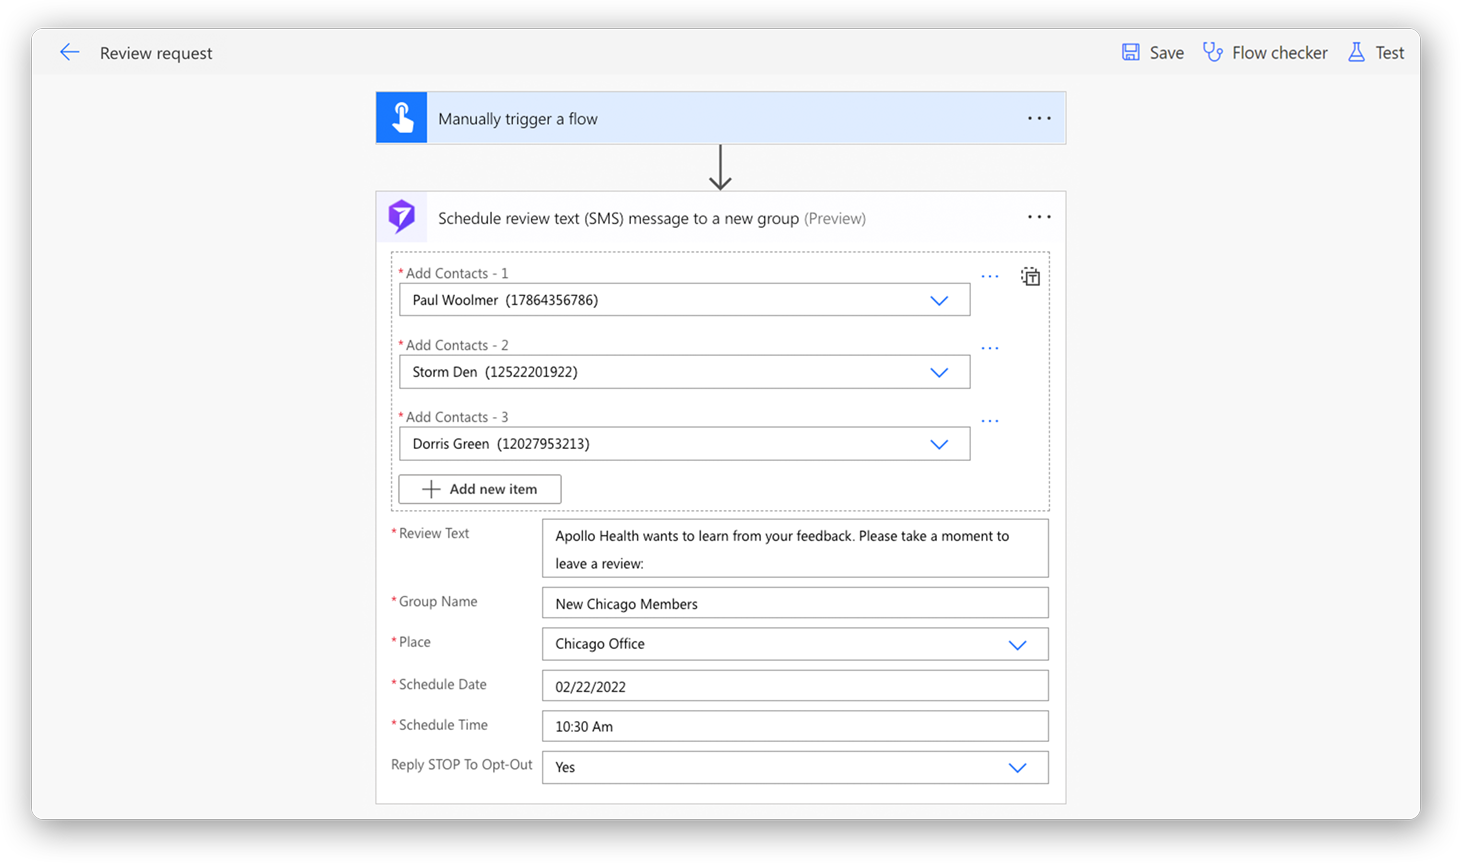The image size is (1461, 863).
Task: Click the Group Name field New Chicago Members
Action: coord(795,603)
